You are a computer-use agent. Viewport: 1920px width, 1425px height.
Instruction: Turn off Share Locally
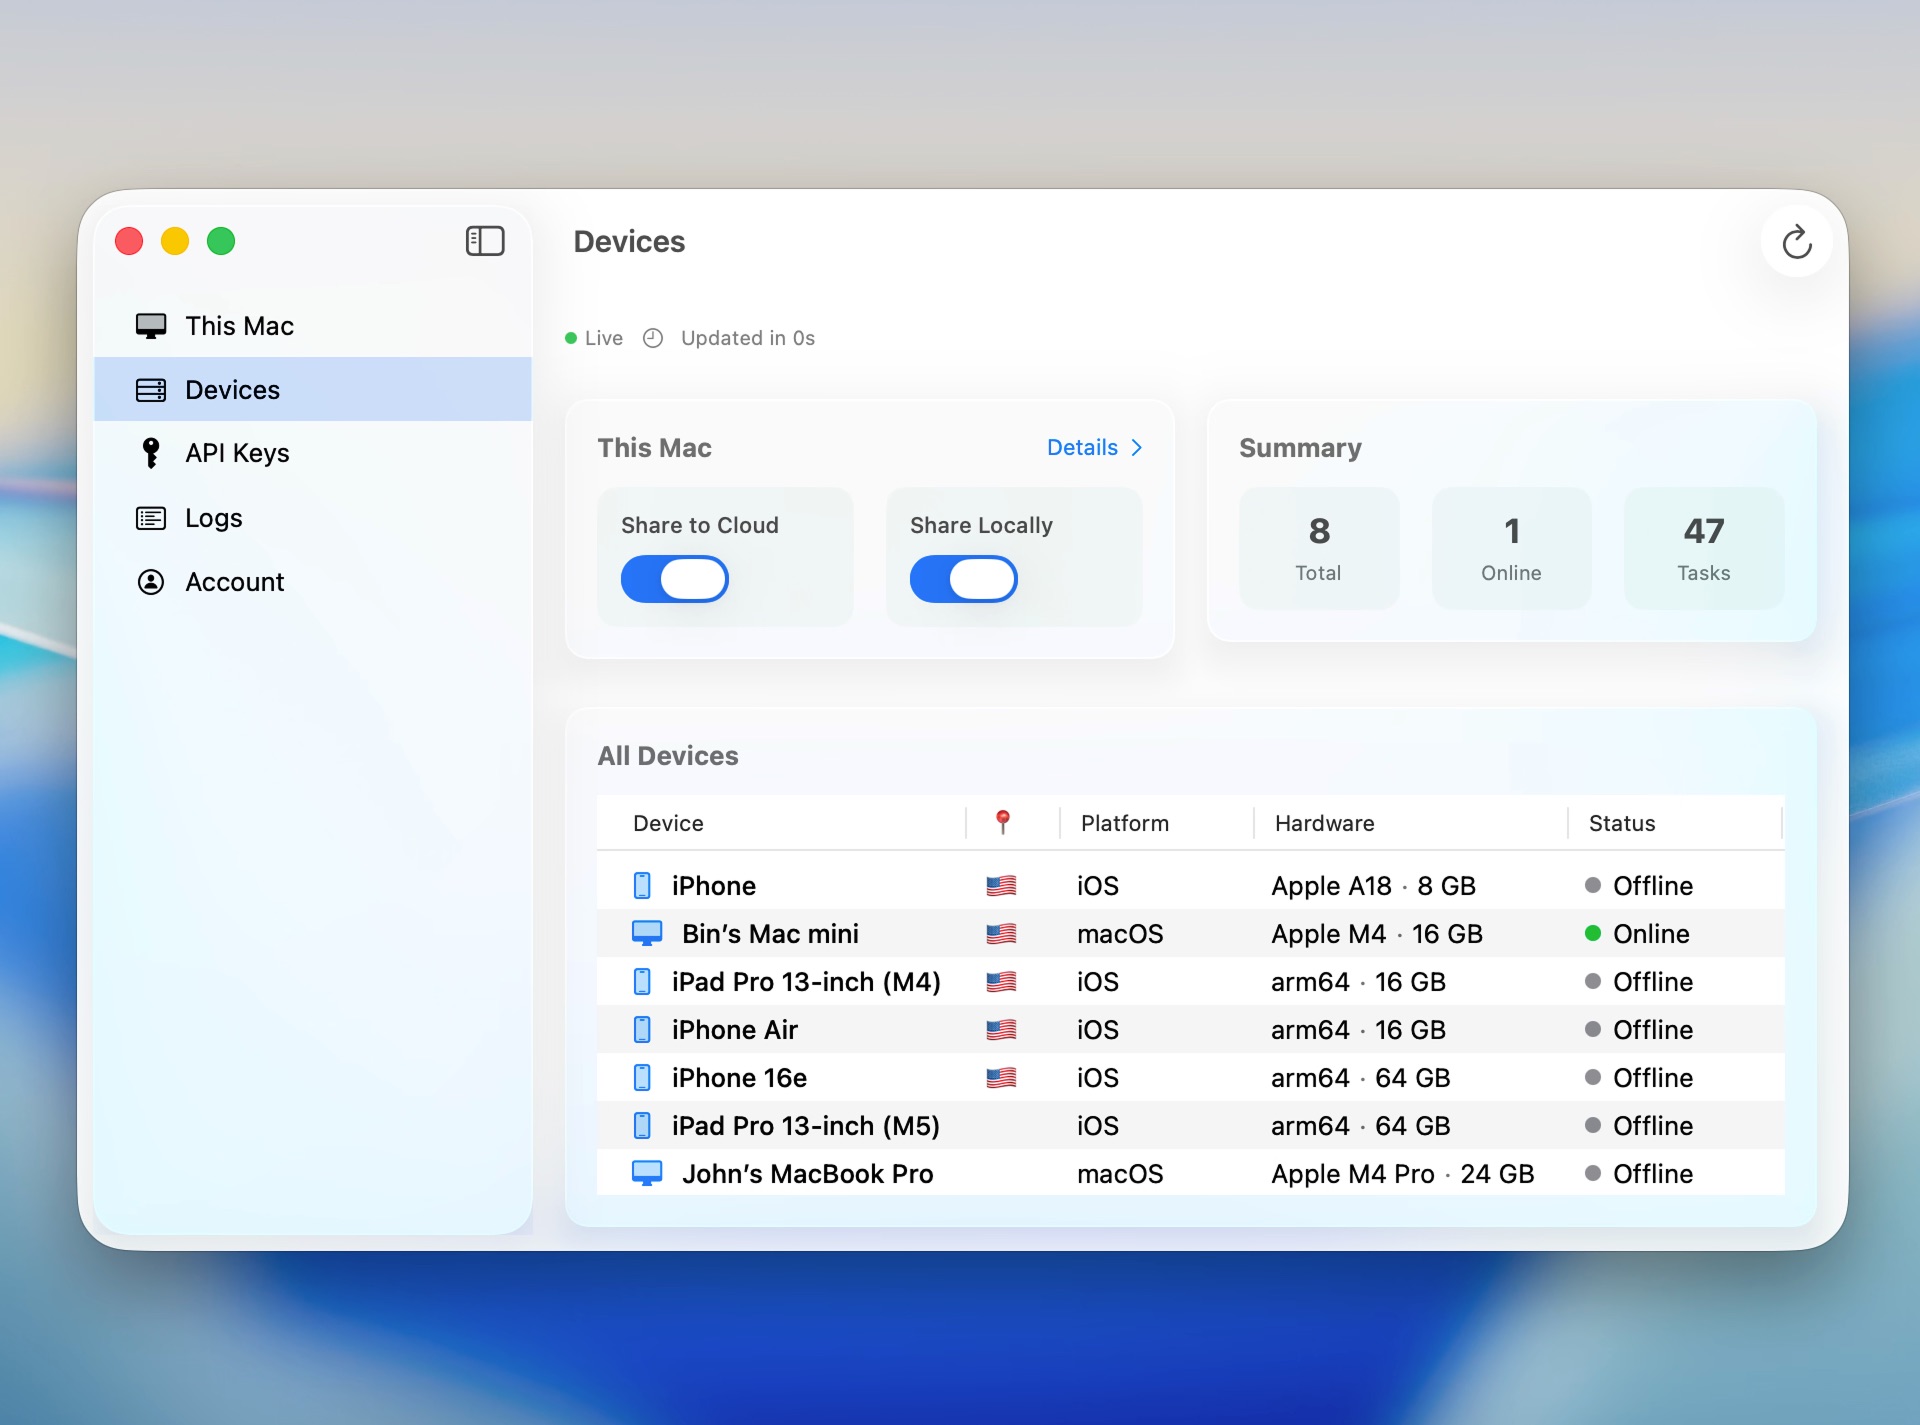(x=963, y=579)
